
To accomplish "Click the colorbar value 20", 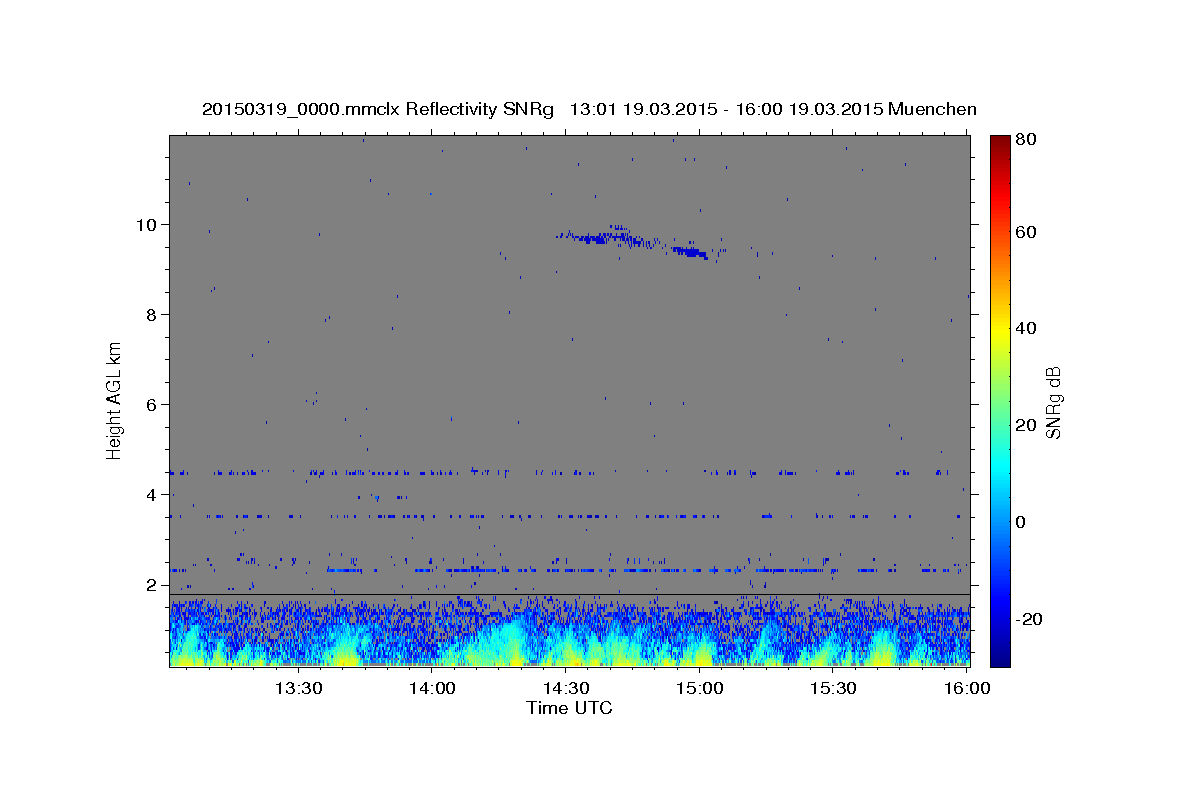I will 1028,425.
